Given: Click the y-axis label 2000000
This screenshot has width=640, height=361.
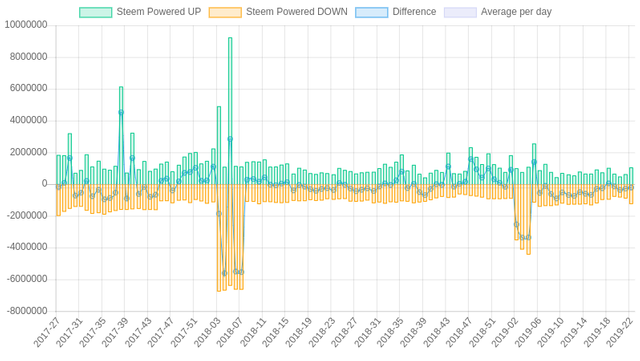Looking at the screenshot, I should [x=29, y=152].
